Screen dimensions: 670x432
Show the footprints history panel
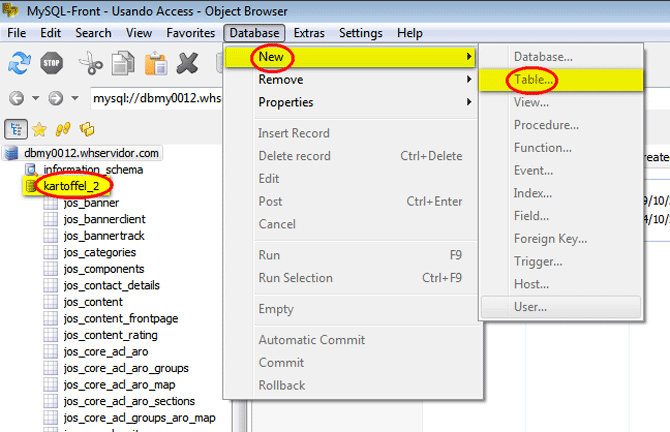(x=63, y=129)
